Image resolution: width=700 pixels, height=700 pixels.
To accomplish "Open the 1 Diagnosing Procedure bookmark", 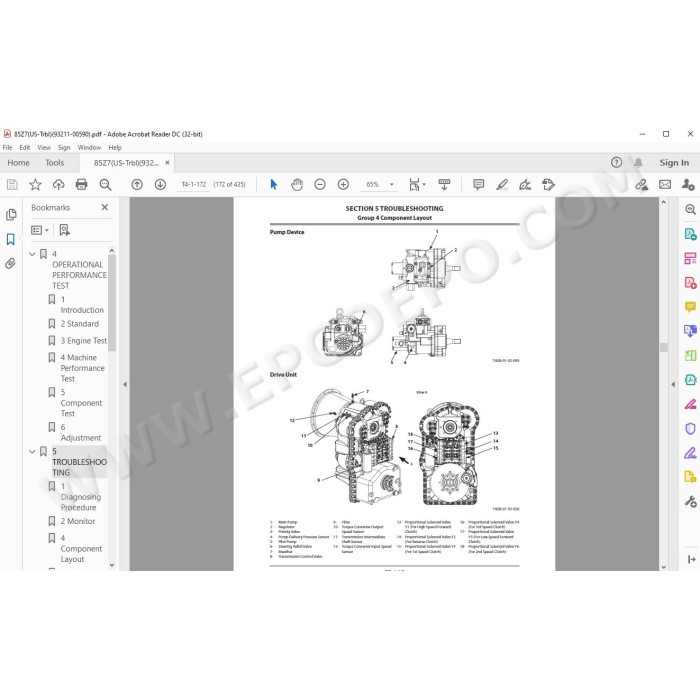I will (80, 496).
